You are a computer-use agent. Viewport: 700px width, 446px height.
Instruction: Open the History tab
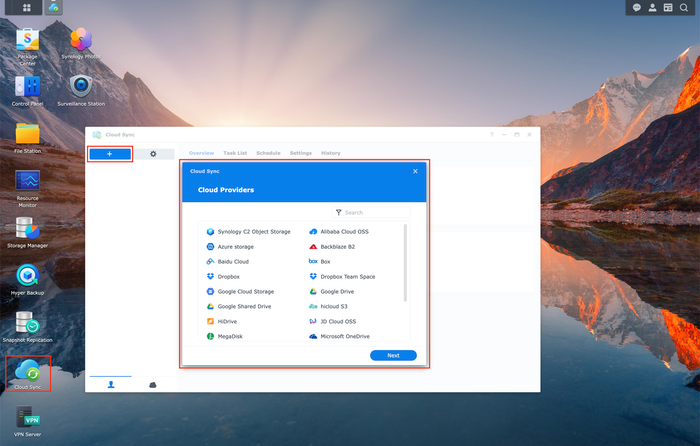tap(330, 153)
